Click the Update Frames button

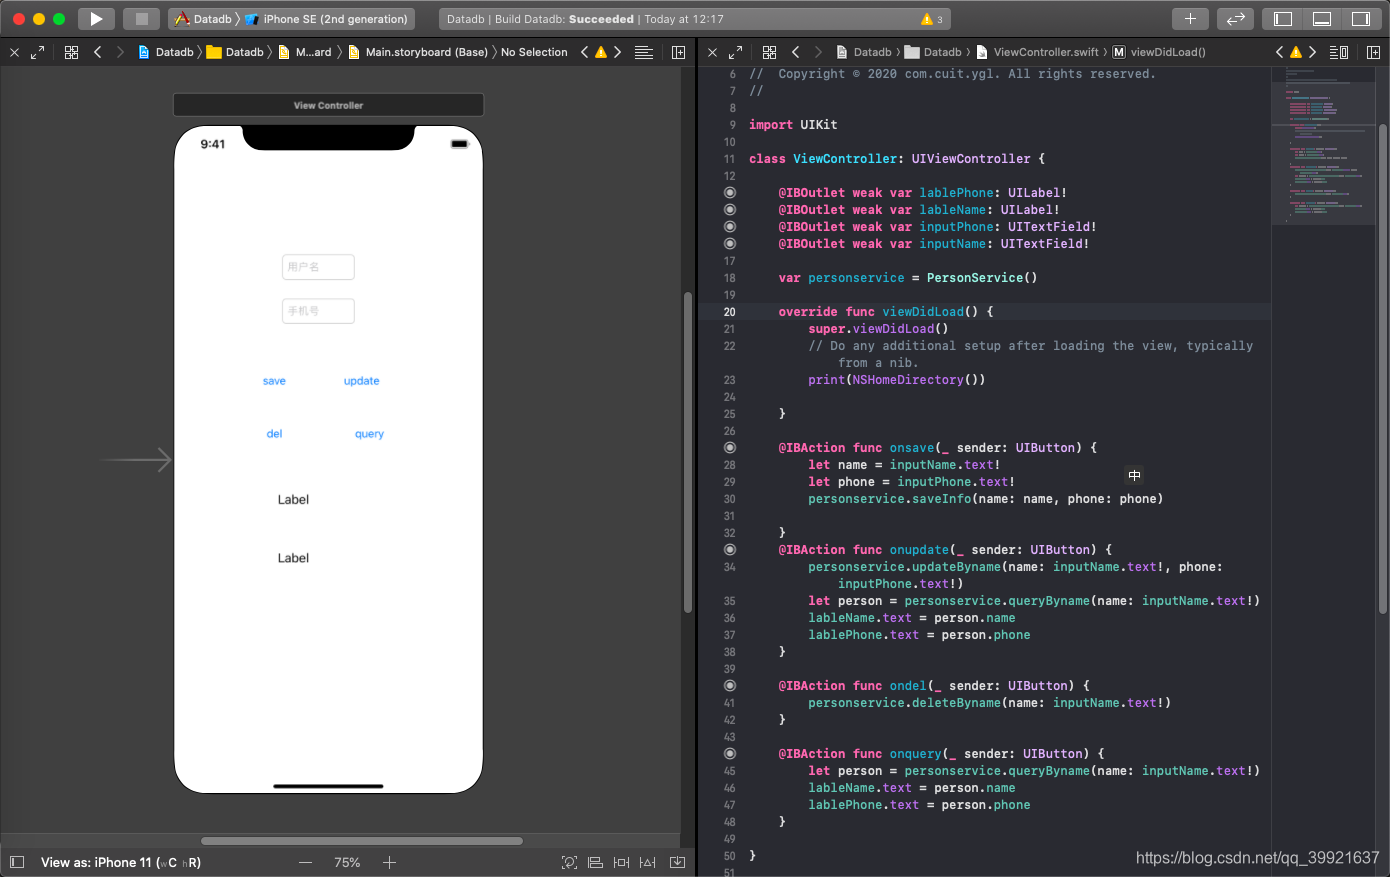point(569,862)
